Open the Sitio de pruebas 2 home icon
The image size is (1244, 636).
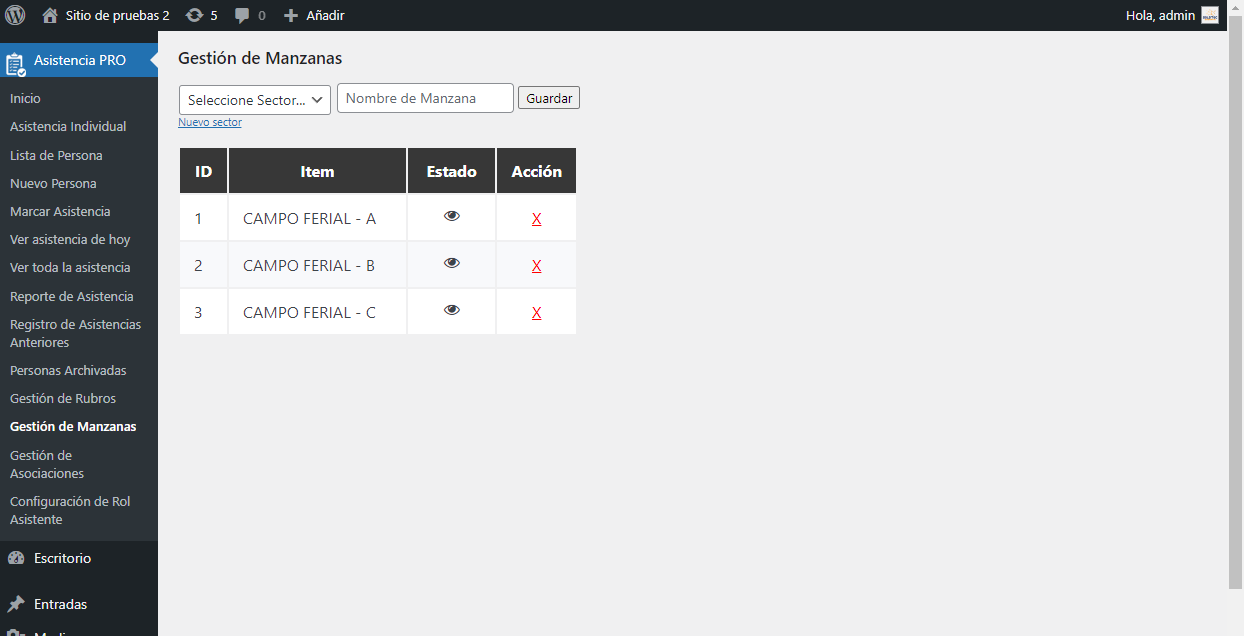(x=47, y=15)
